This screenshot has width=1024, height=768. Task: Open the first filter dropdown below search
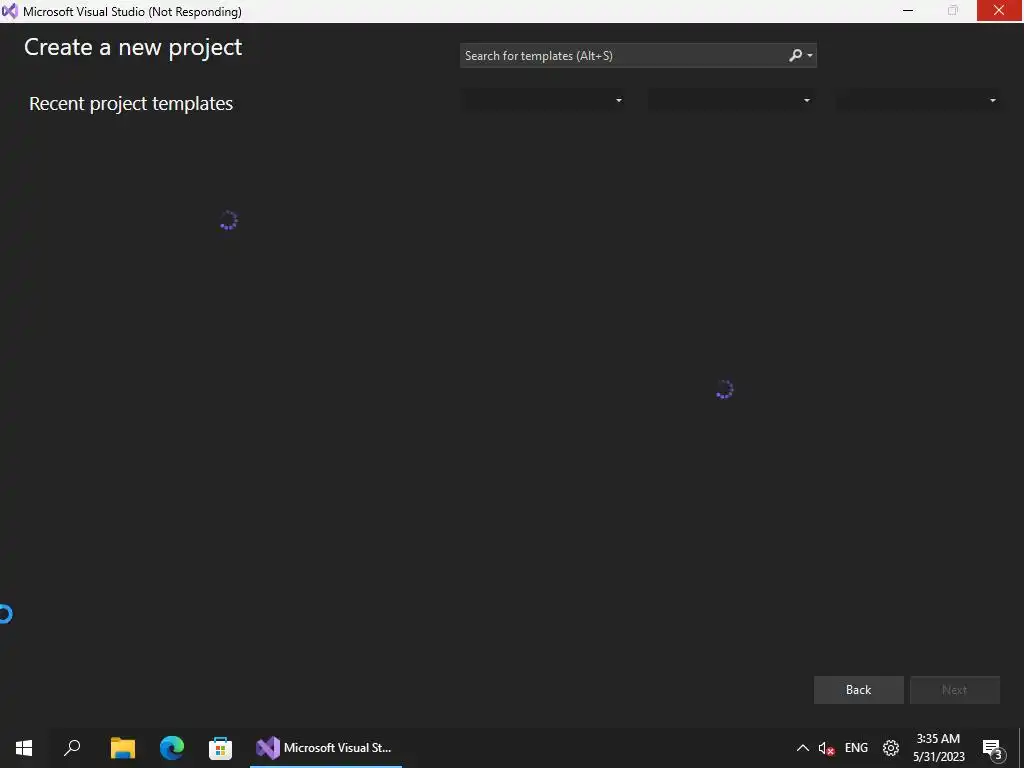coord(543,100)
